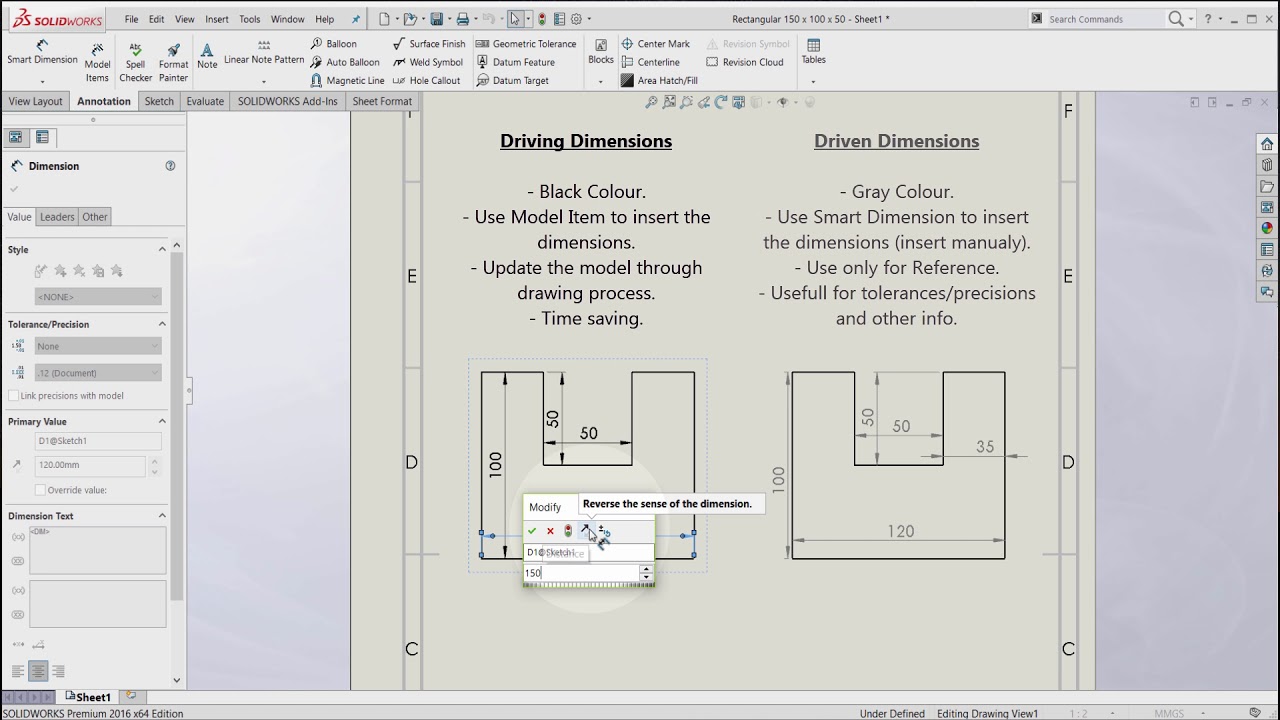Select the Sheet1 tab at bottom
The height and width of the screenshot is (720, 1280).
click(x=88, y=697)
